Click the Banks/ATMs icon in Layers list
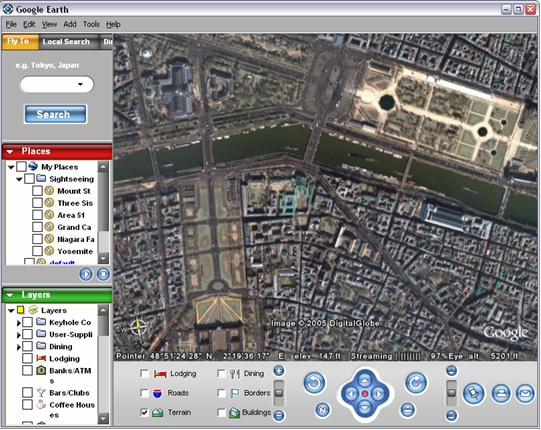Image resolution: width=541 pixels, height=430 pixels. tap(41, 371)
